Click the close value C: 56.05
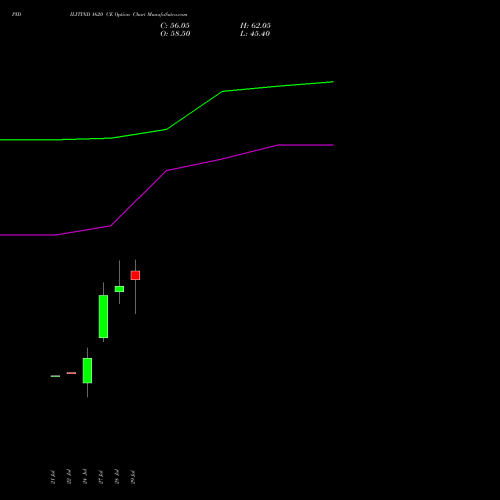This screenshot has width=500, height=500. [175, 26]
